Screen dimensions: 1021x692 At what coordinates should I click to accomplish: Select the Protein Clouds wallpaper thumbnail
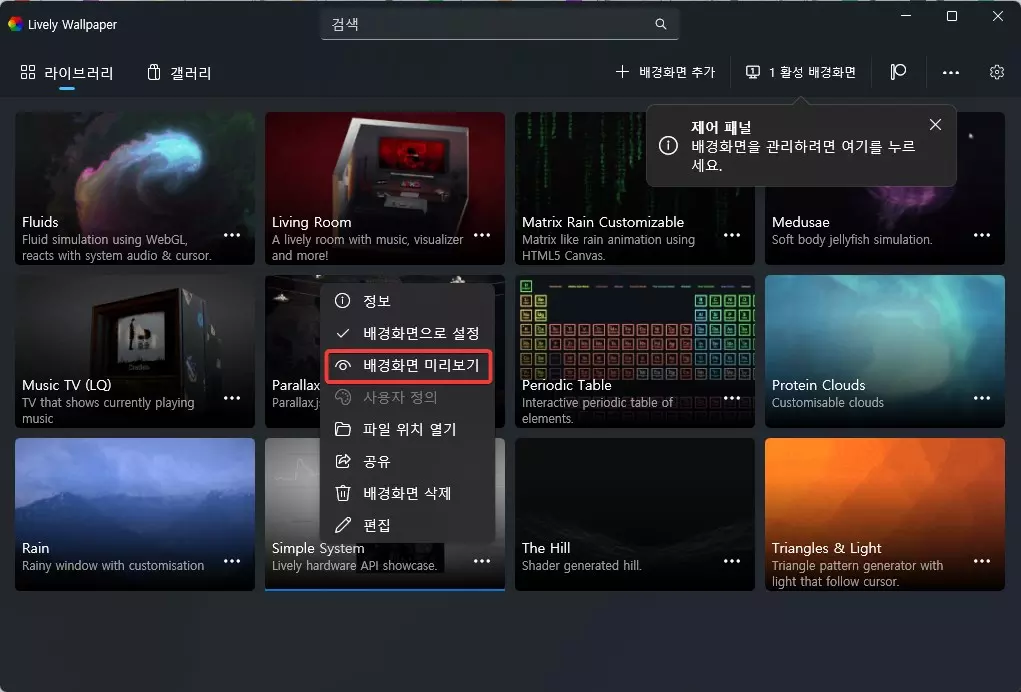[x=884, y=330]
